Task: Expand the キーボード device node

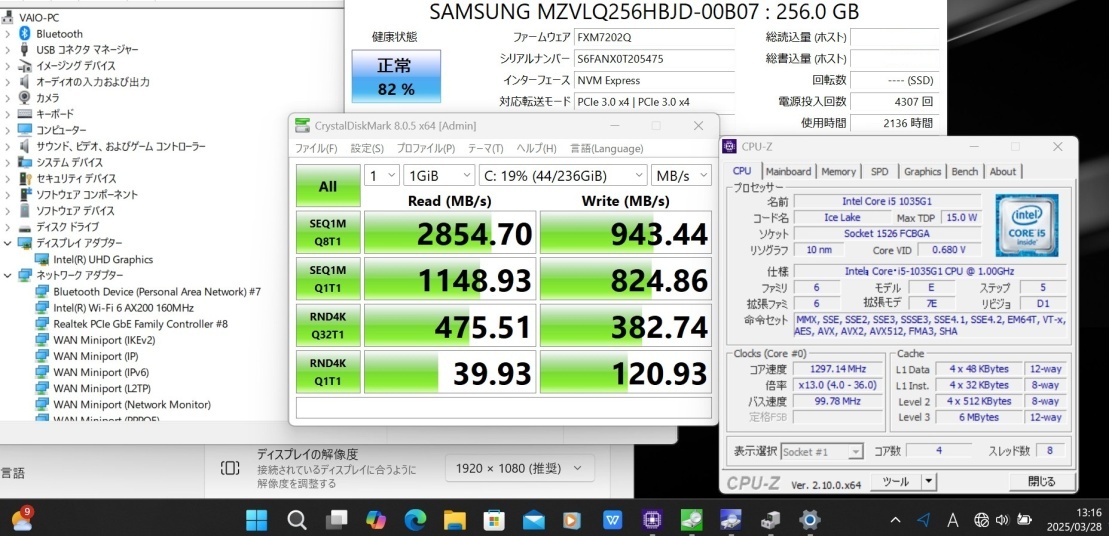Action: [8, 114]
